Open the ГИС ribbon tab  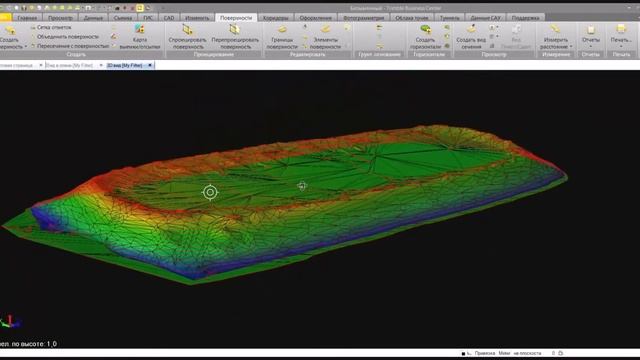coord(148,18)
